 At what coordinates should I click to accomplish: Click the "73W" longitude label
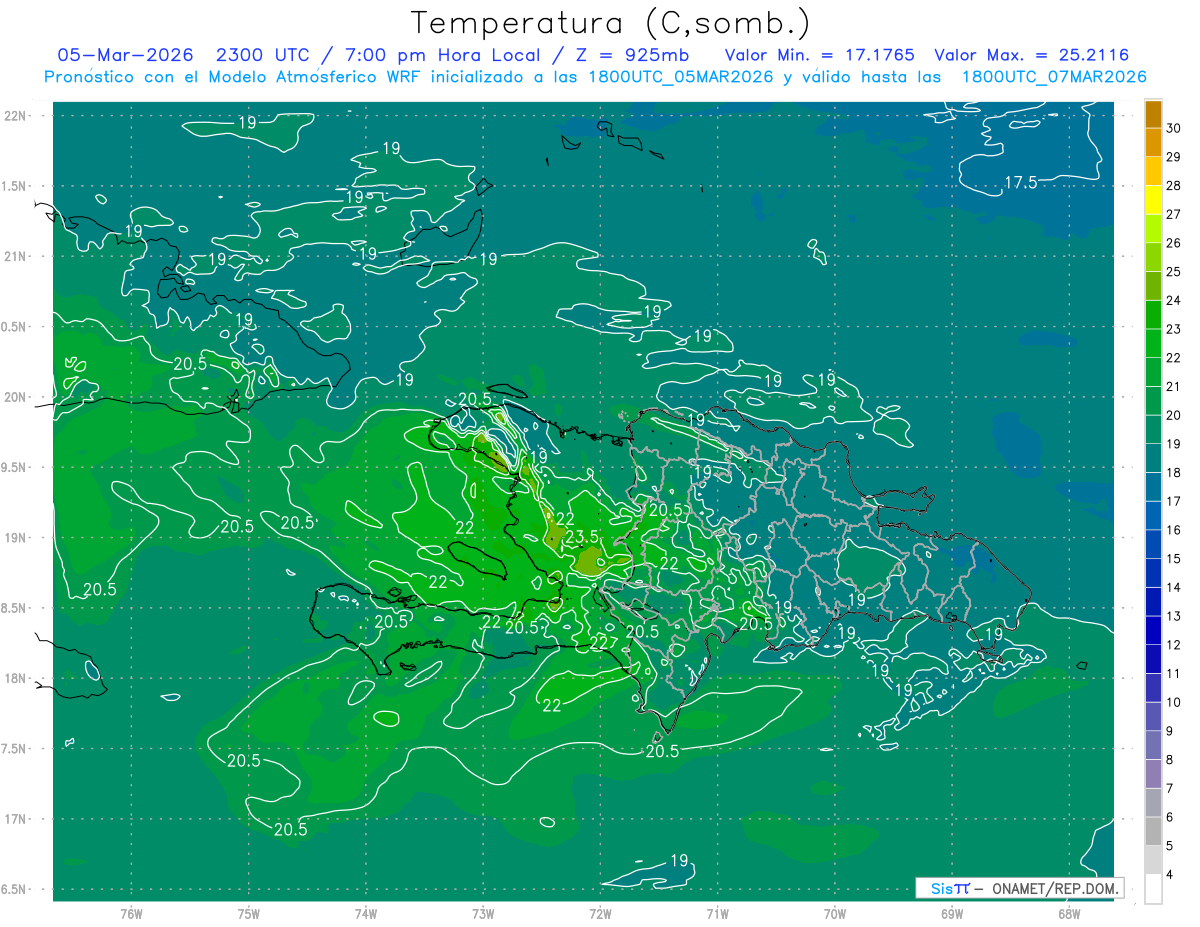click(483, 913)
